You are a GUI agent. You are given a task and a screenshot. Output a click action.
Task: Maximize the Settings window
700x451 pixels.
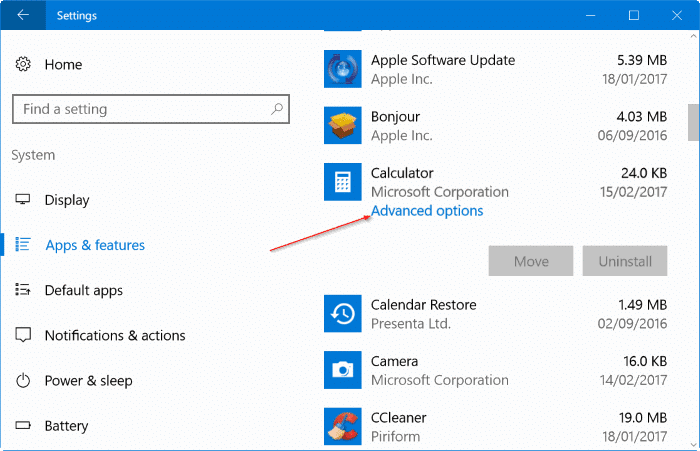[x=633, y=15]
